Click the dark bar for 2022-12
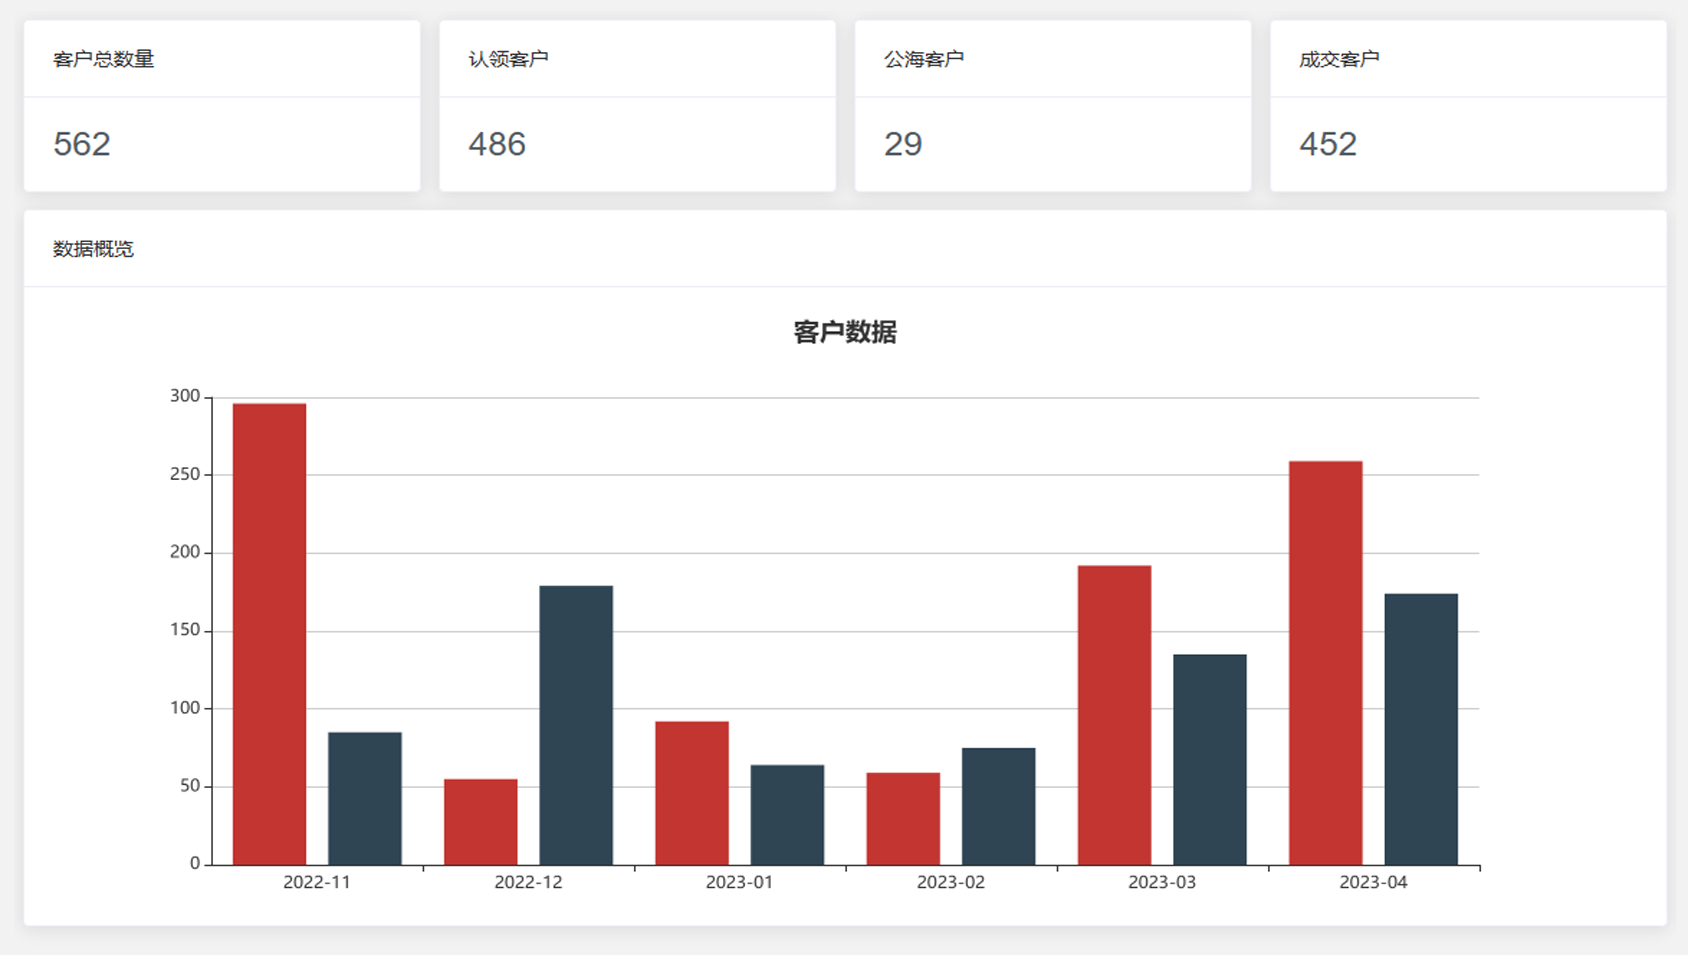Screen dimensions: 1688x955 click(576, 725)
